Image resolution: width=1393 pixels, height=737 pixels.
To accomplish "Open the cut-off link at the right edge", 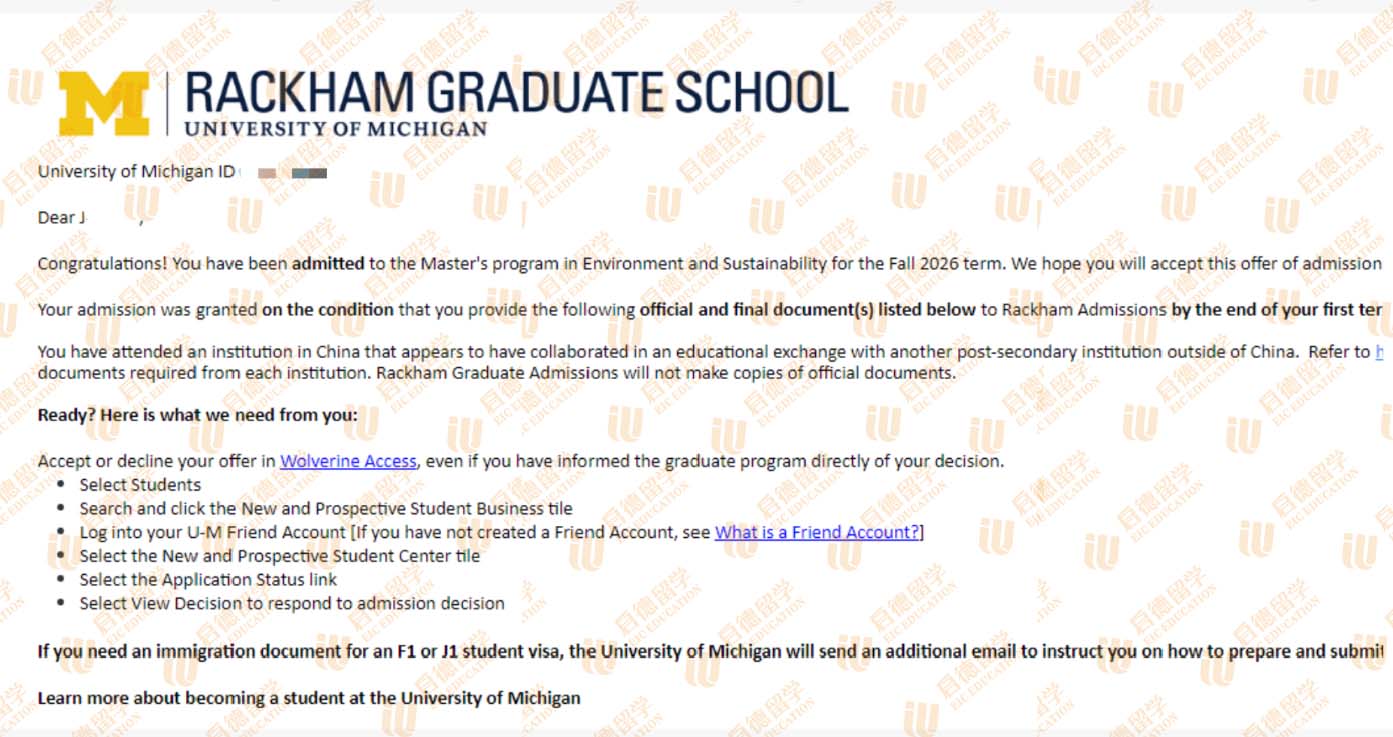I will pos(1380,351).
